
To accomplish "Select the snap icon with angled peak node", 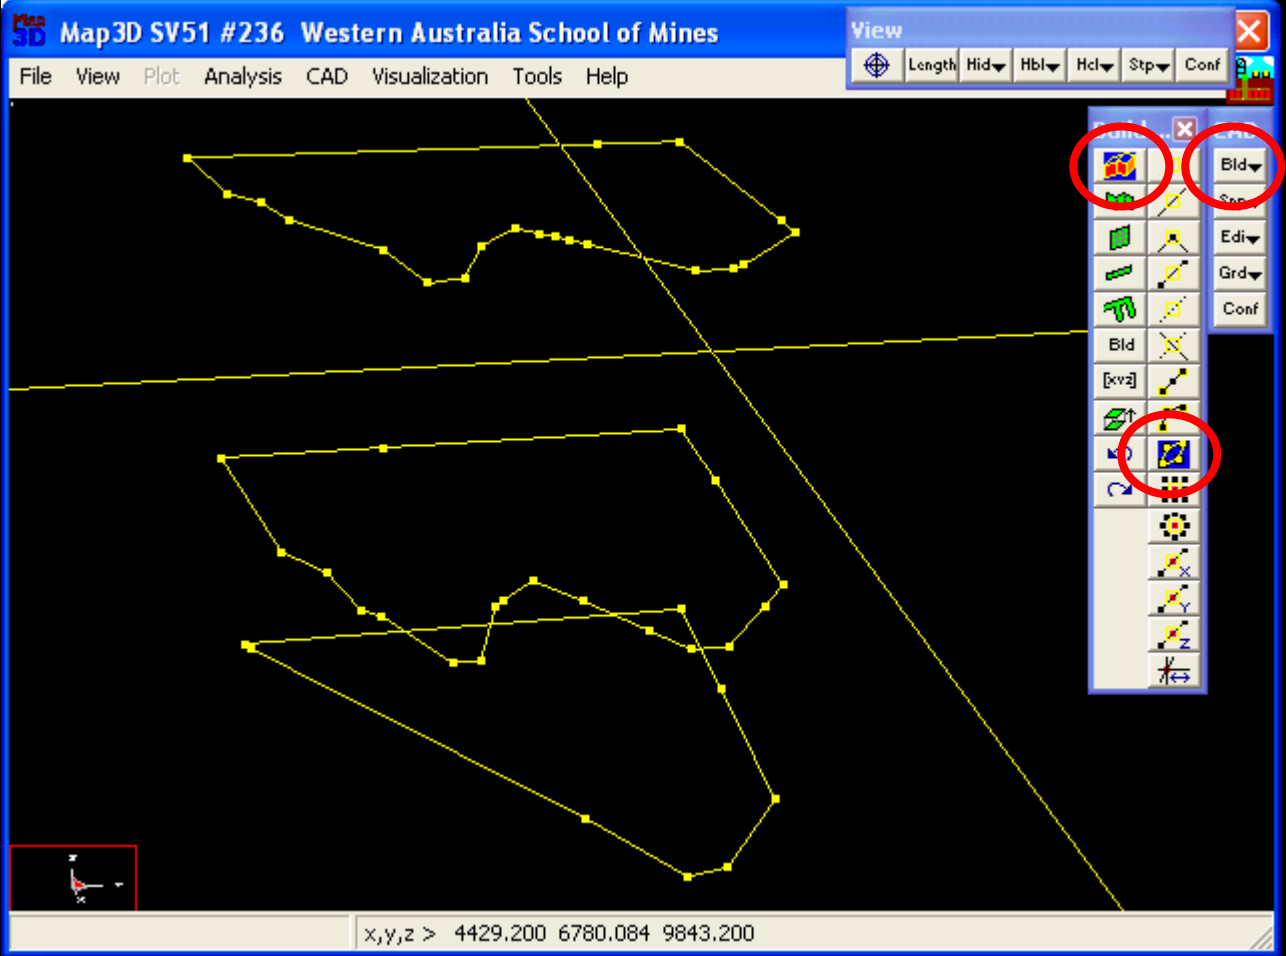I will pyautogui.click(x=1173, y=237).
